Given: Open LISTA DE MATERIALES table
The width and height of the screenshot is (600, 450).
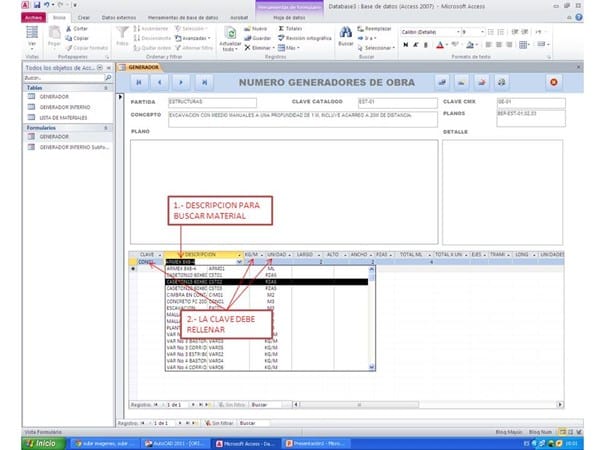Looking at the screenshot, I should click(x=63, y=118).
